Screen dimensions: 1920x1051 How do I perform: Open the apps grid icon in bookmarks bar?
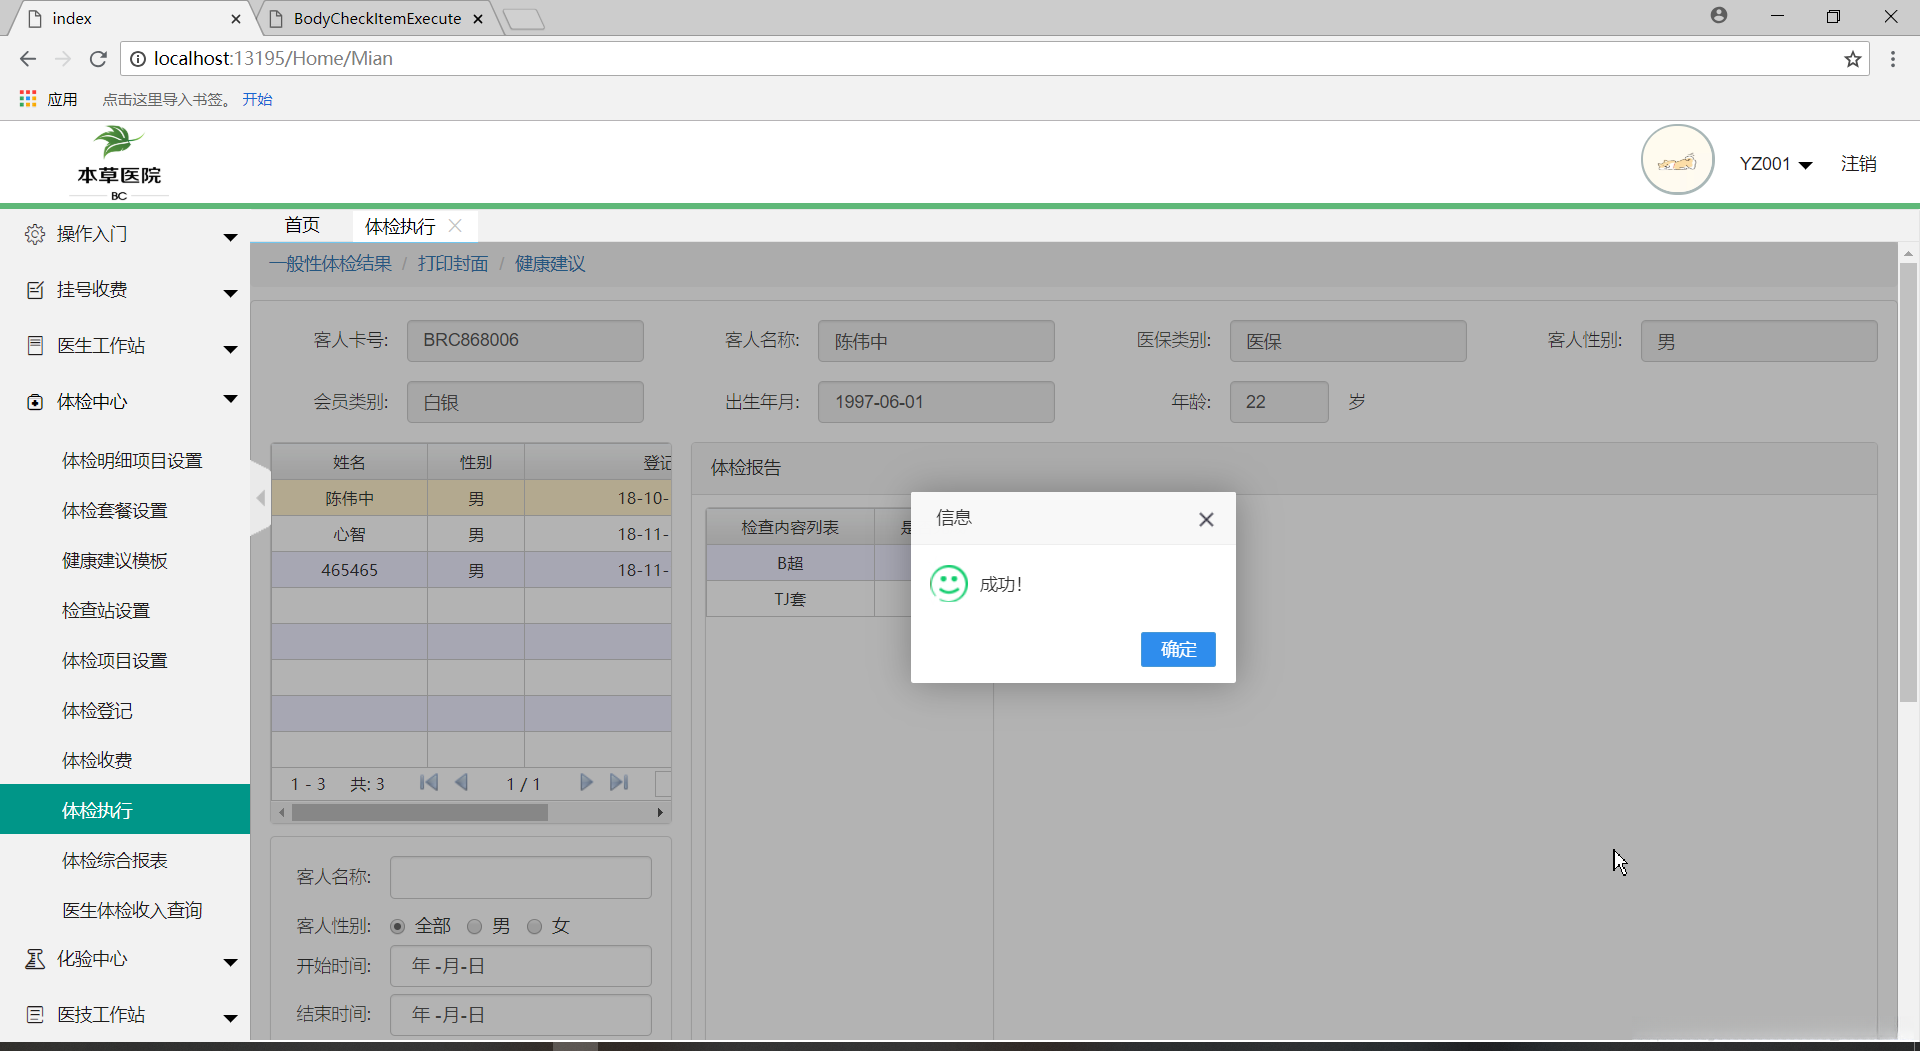click(x=28, y=99)
